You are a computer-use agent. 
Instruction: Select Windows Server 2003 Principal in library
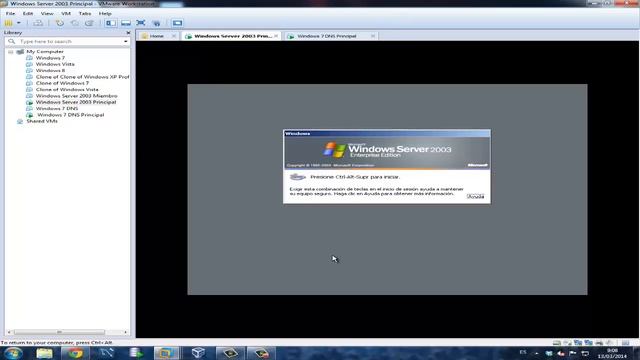(76, 102)
